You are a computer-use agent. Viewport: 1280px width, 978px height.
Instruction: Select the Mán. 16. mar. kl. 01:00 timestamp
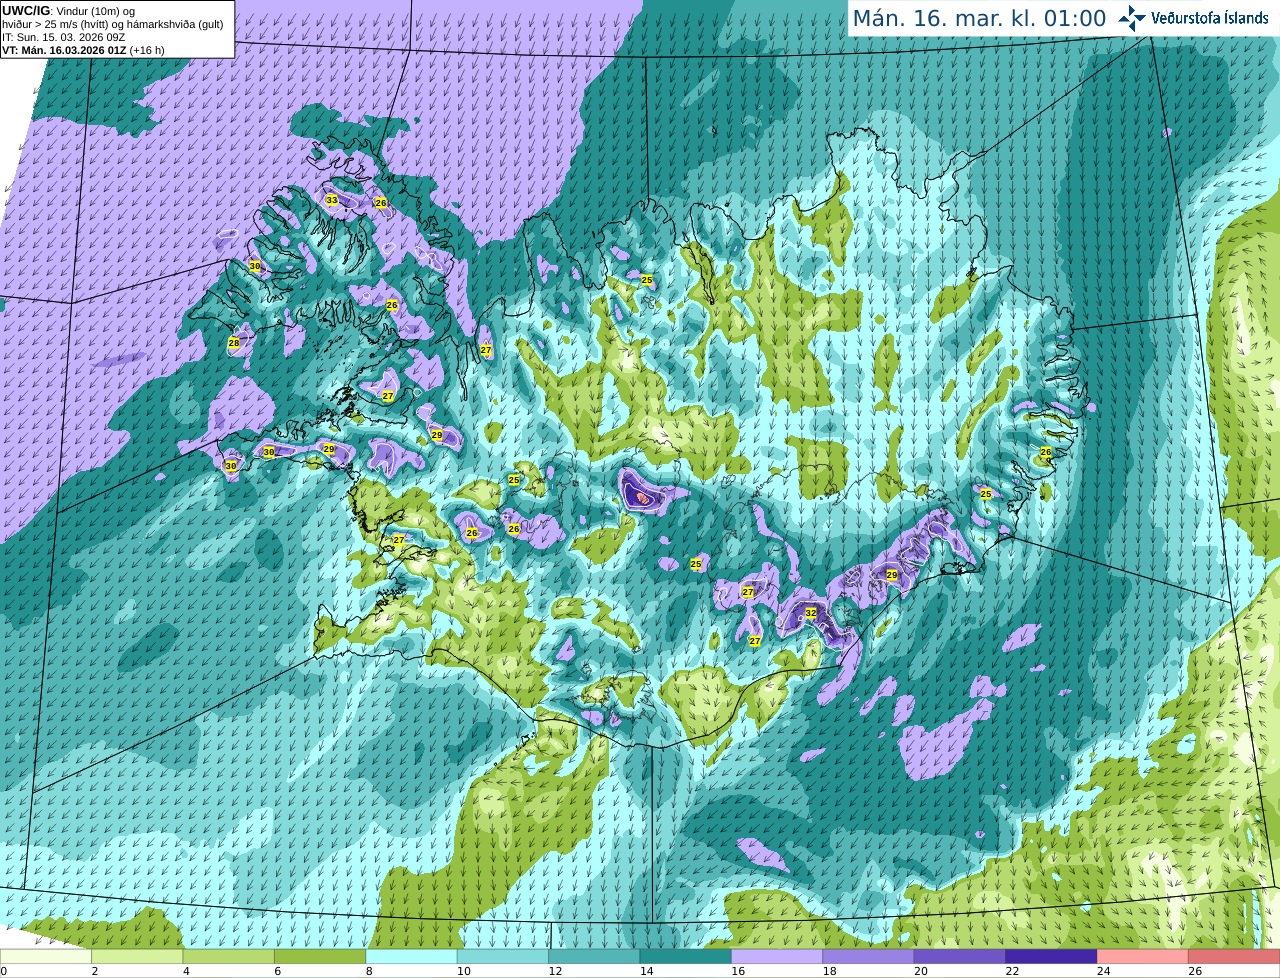click(x=979, y=18)
